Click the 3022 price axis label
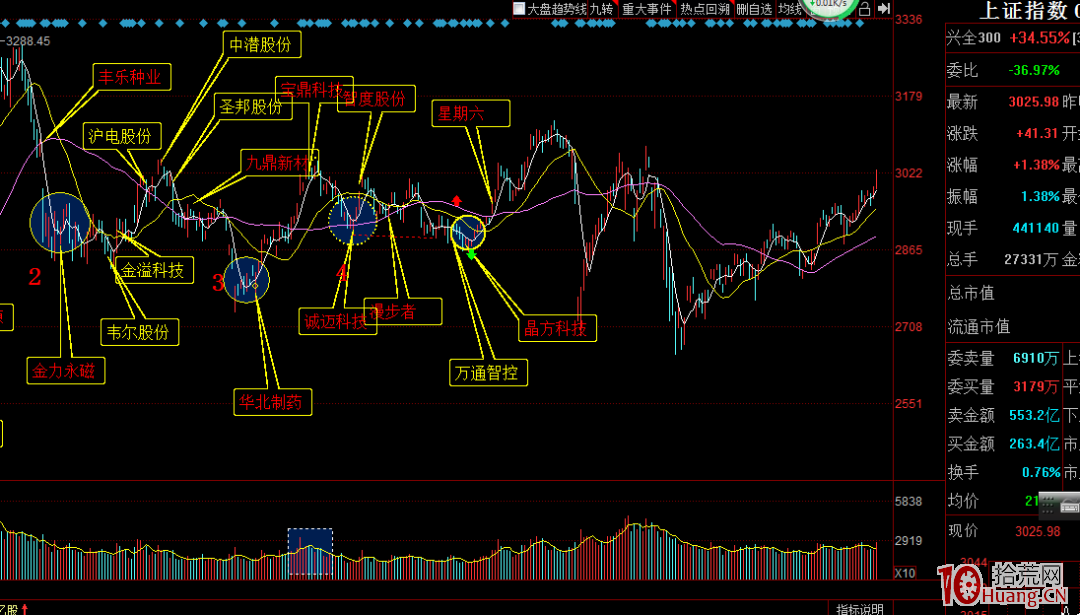This screenshot has width=1080, height=615. pyautogui.click(x=908, y=172)
